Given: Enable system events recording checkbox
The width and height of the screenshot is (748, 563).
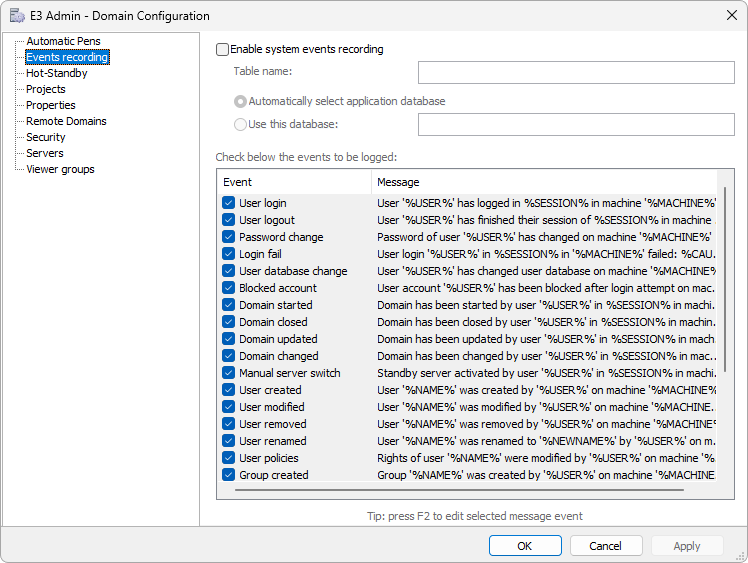Looking at the screenshot, I should point(222,49).
